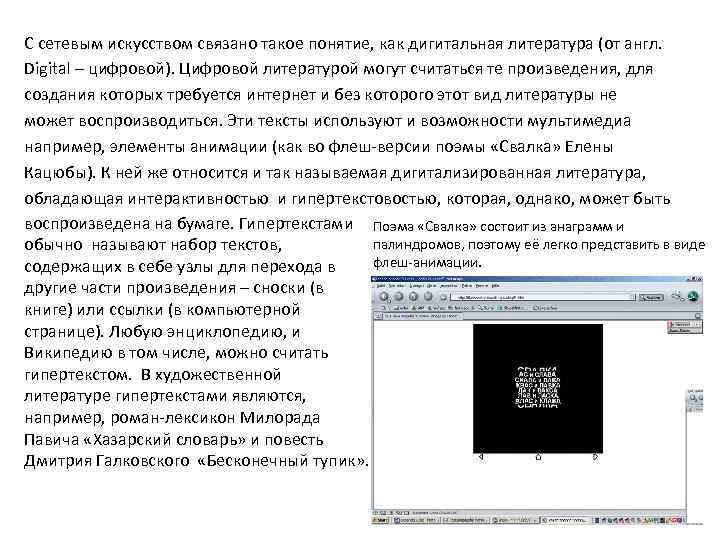The image size is (720, 540).
Task: Select the first taskbar window button
Action: tap(416, 520)
